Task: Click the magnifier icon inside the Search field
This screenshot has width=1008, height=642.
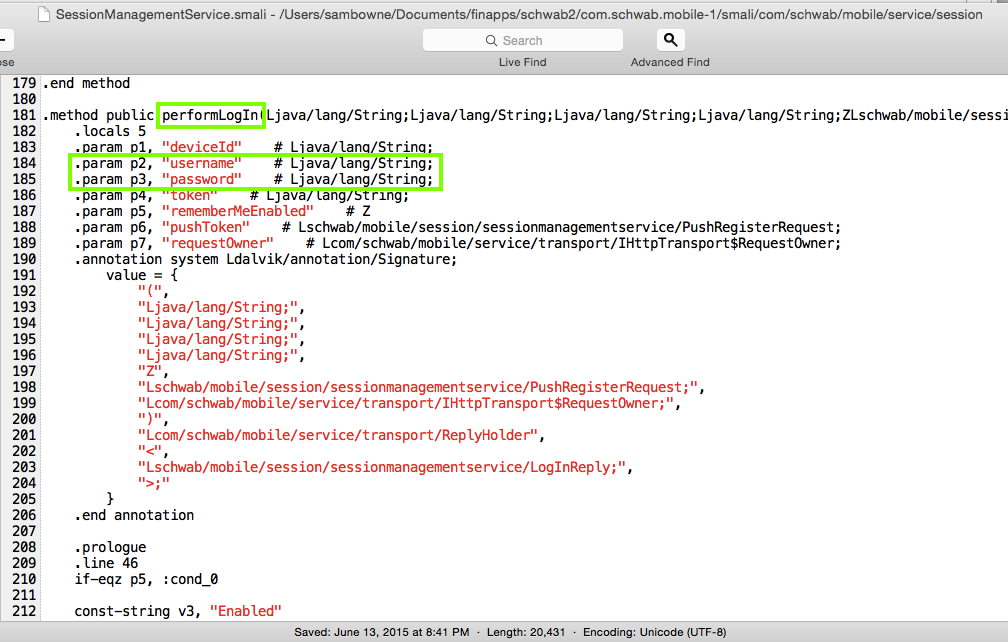Action: point(491,40)
